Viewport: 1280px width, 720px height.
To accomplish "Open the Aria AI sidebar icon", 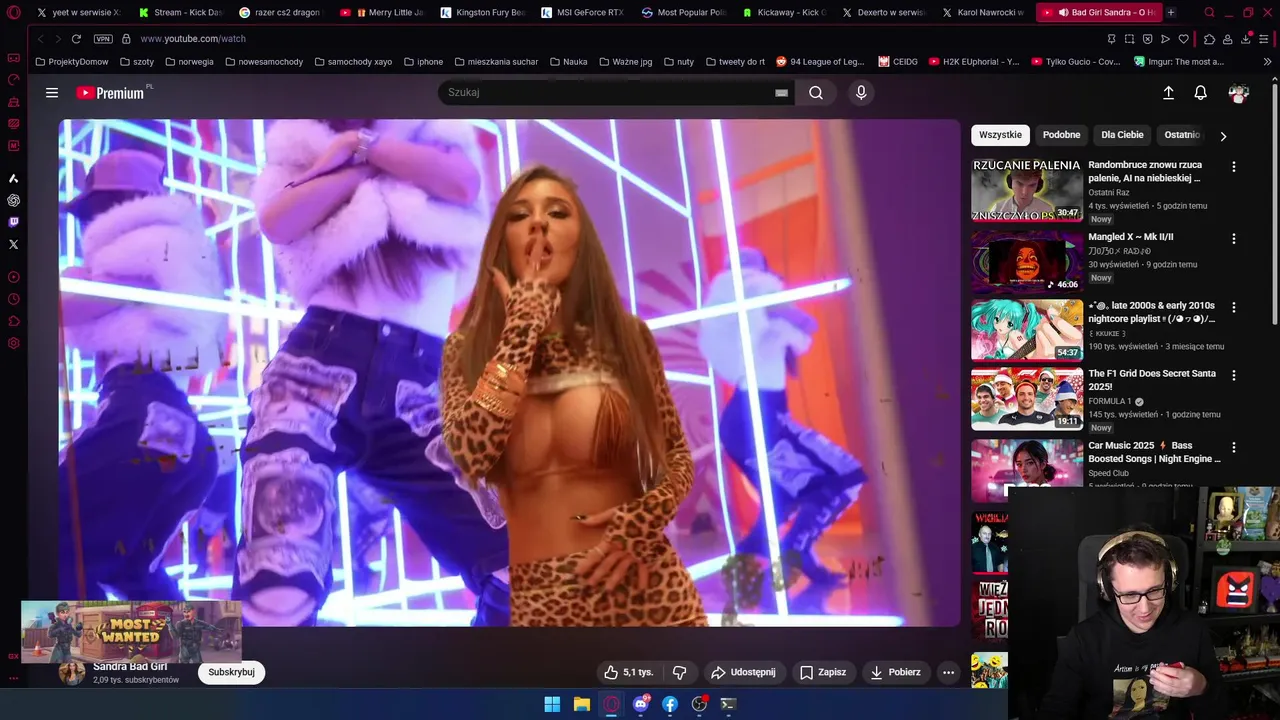I will tap(13, 178).
